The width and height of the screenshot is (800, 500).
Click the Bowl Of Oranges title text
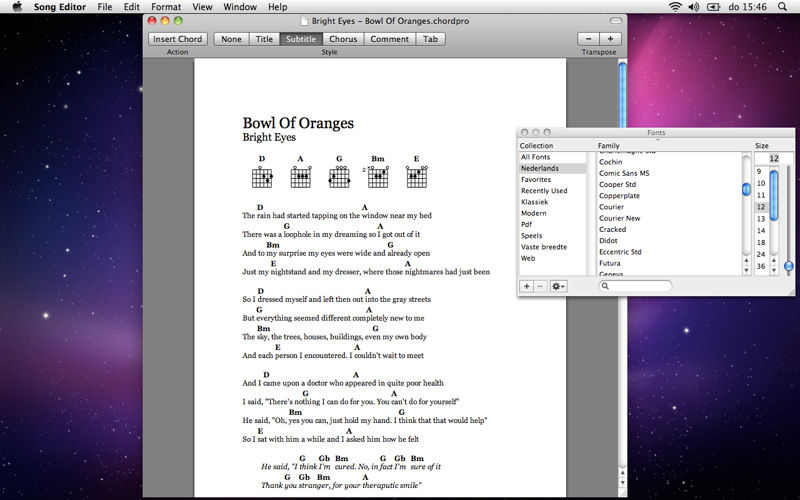click(298, 123)
